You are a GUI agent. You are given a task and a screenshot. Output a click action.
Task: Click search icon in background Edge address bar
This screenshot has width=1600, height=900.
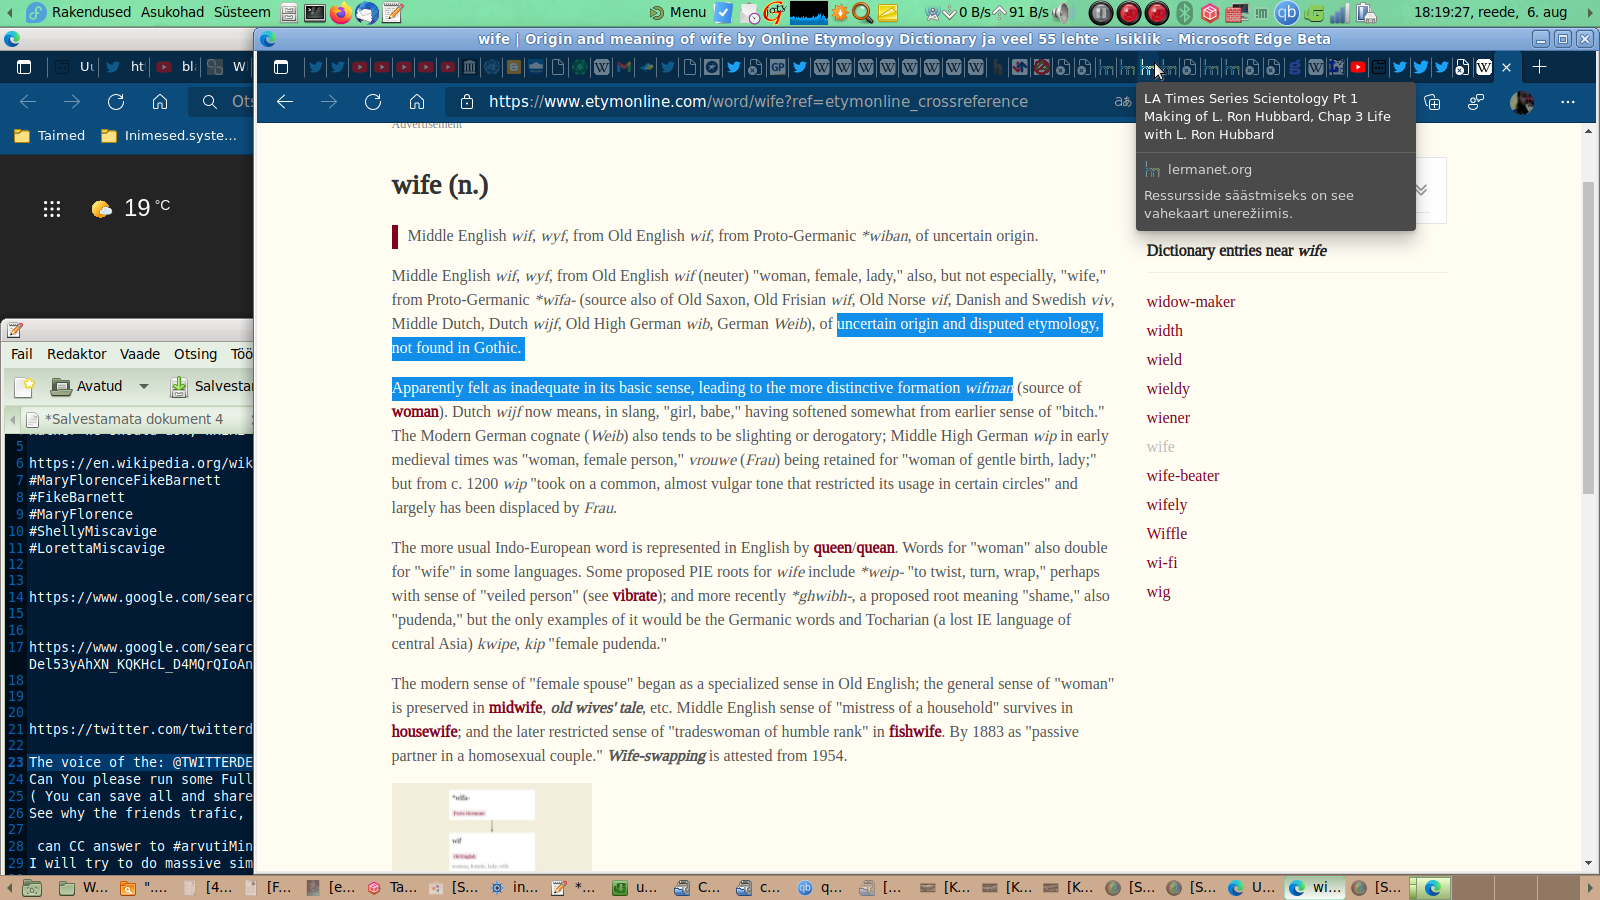(x=209, y=102)
